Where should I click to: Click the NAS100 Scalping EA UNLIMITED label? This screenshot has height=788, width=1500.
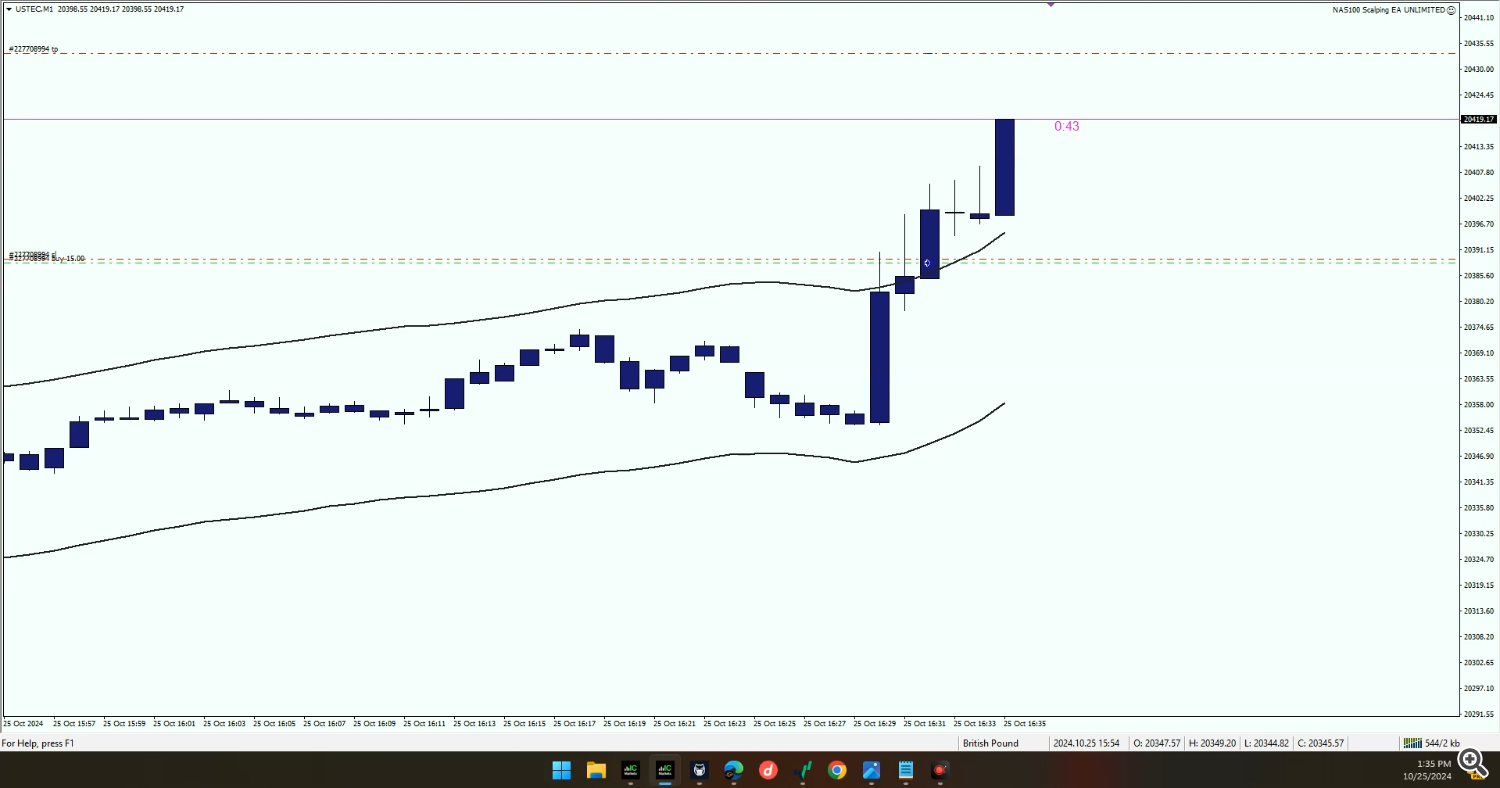pos(1388,10)
